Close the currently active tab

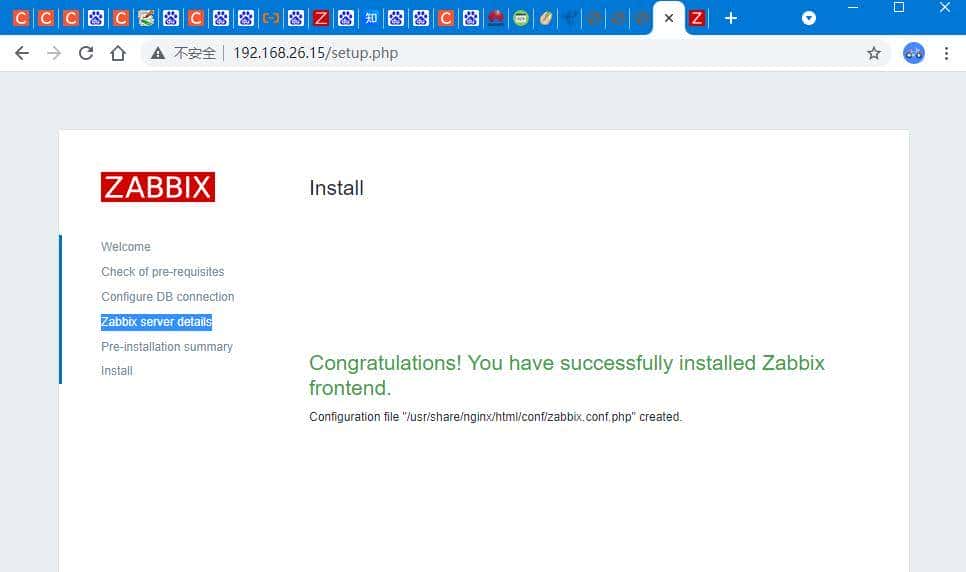[x=669, y=18]
